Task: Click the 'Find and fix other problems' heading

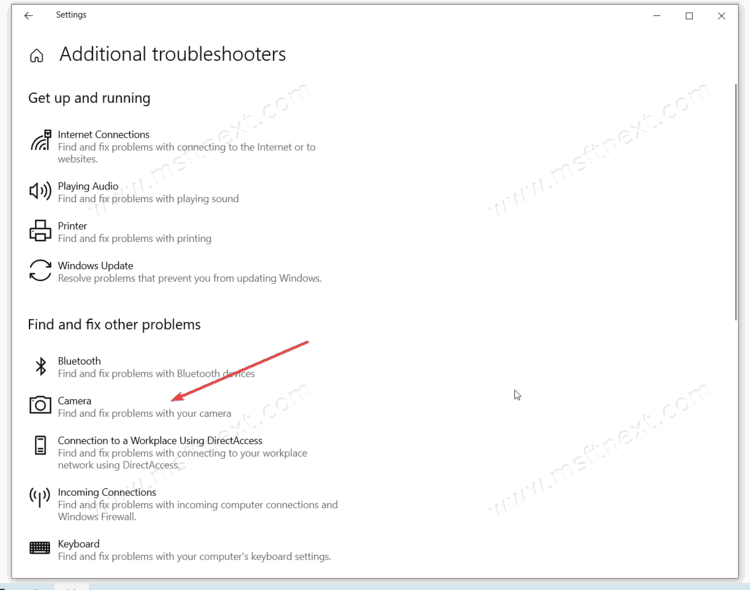Action: (114, 324)
